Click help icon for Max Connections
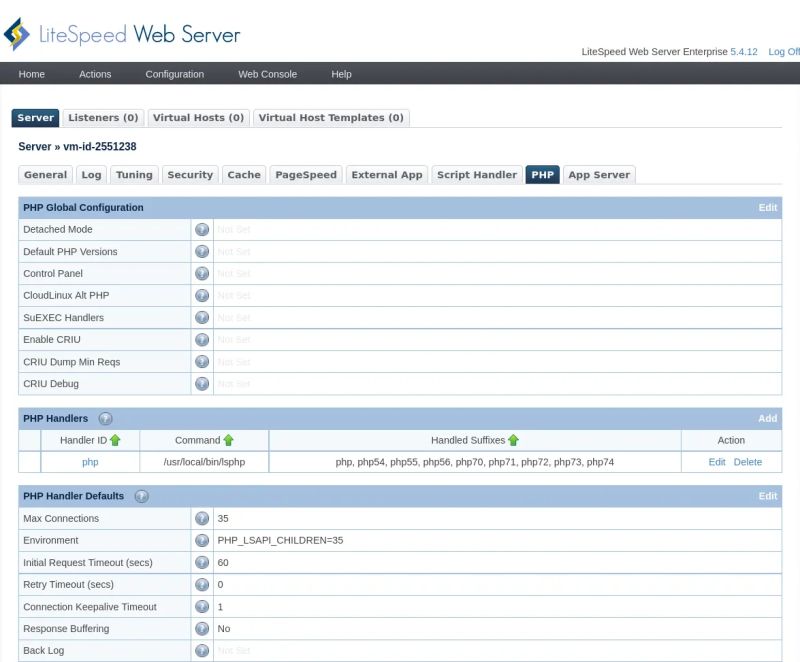The image size is (800, 662). [x=202, y=518]
